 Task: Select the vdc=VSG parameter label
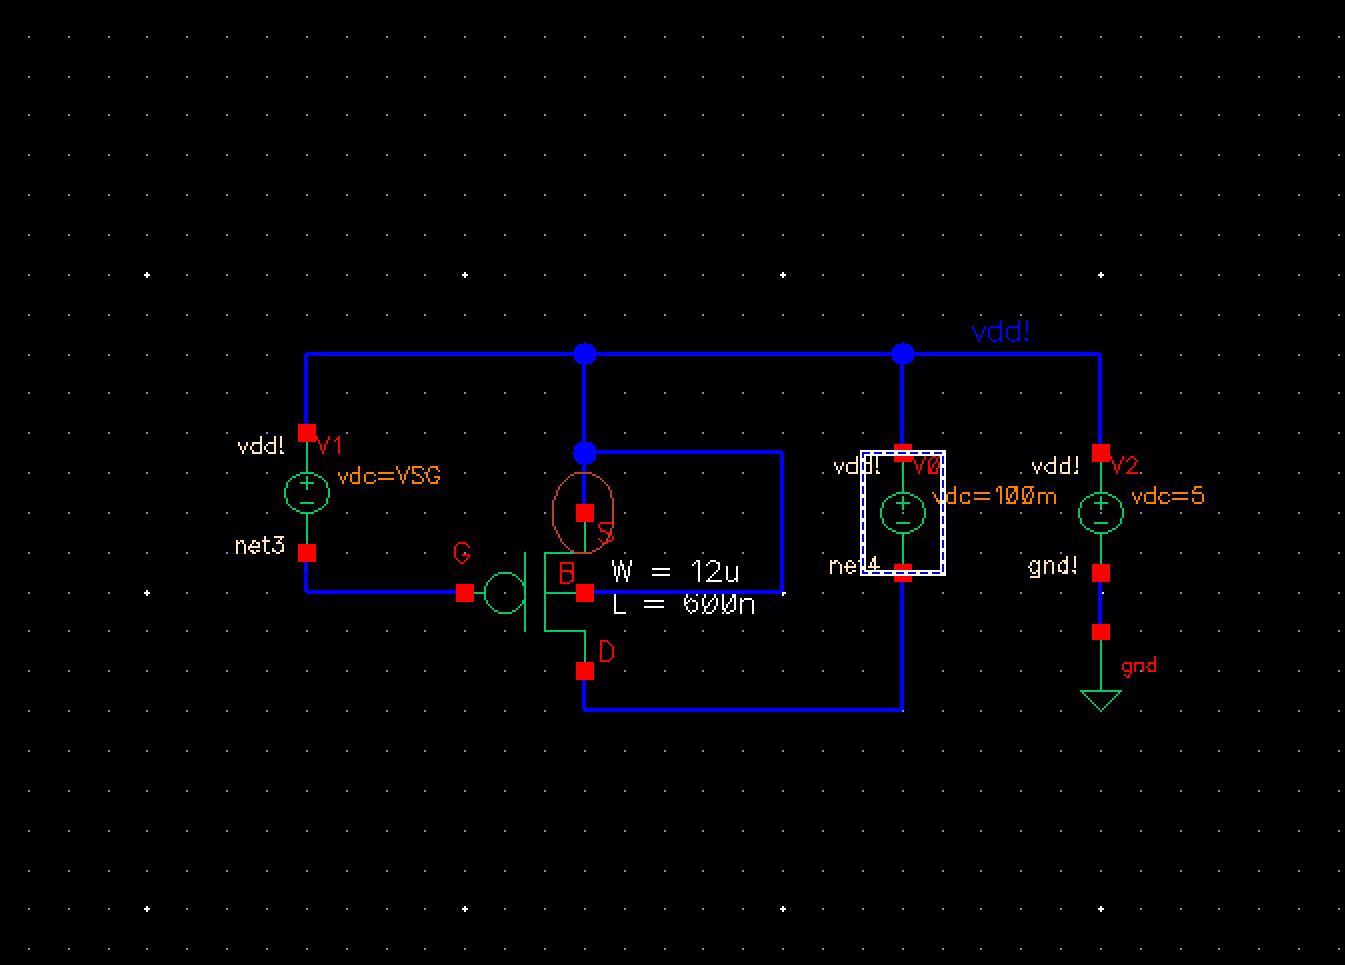(389, 476)
